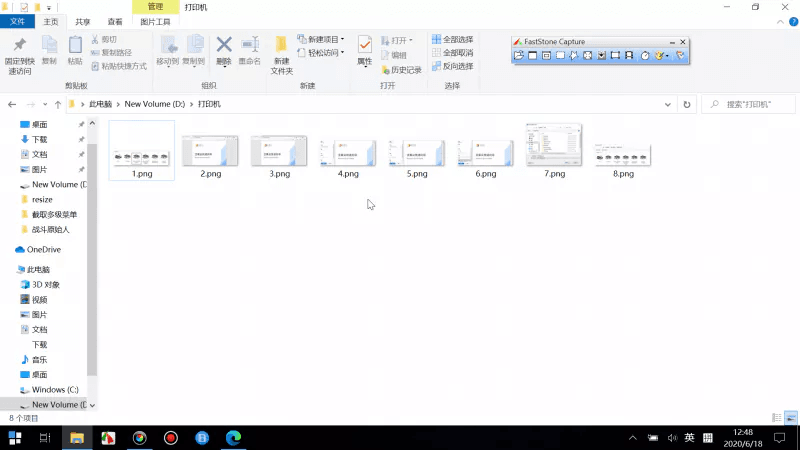Open the Explorer help icon
The height and width of the screenshot is (450, 800).
[793, 21]
